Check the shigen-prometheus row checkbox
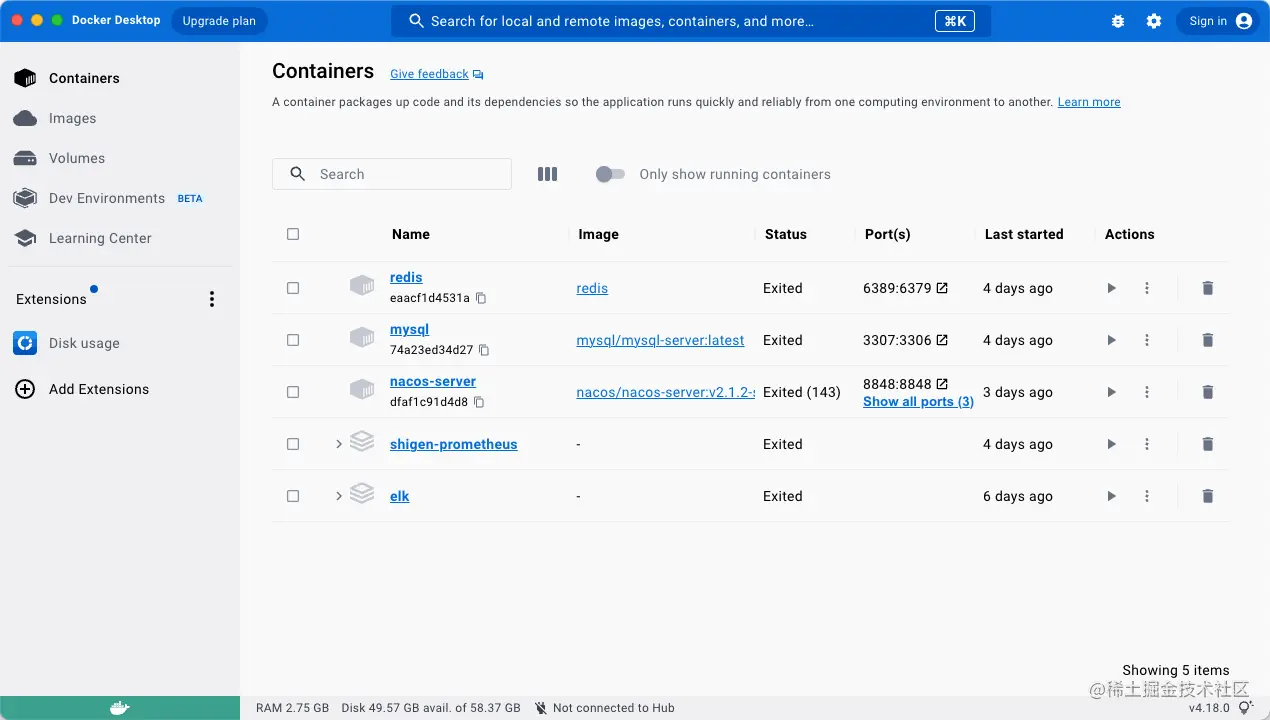 (293, 444)
